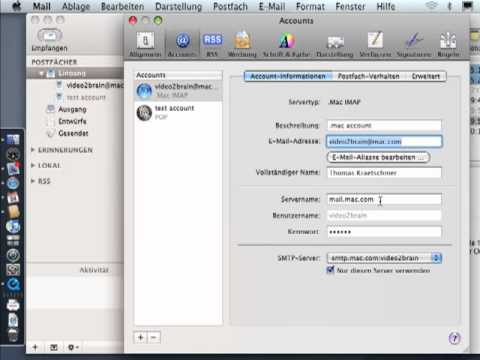480x360 pixels.
Task: Open the RSS preferences pane
Action: [x=212, y=44]
